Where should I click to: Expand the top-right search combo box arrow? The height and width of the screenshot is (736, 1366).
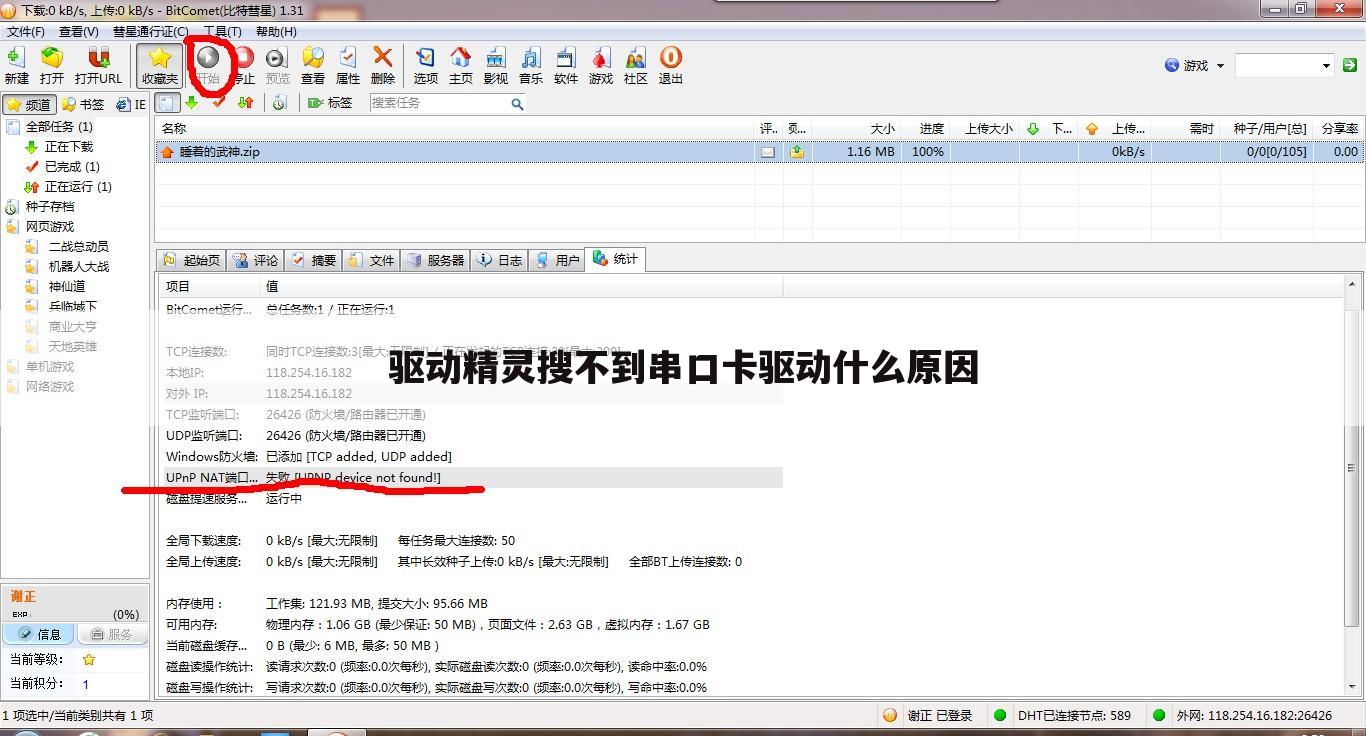point(1326,66)
